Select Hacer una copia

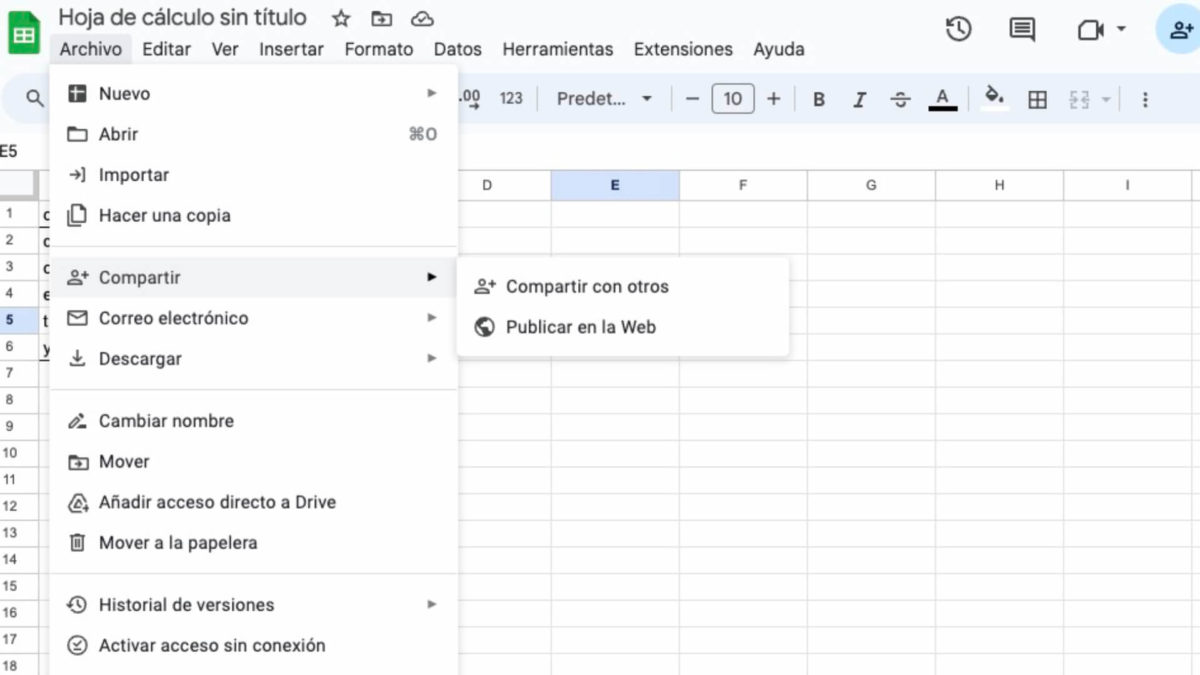pyautogui.click(x=254, y=215)
